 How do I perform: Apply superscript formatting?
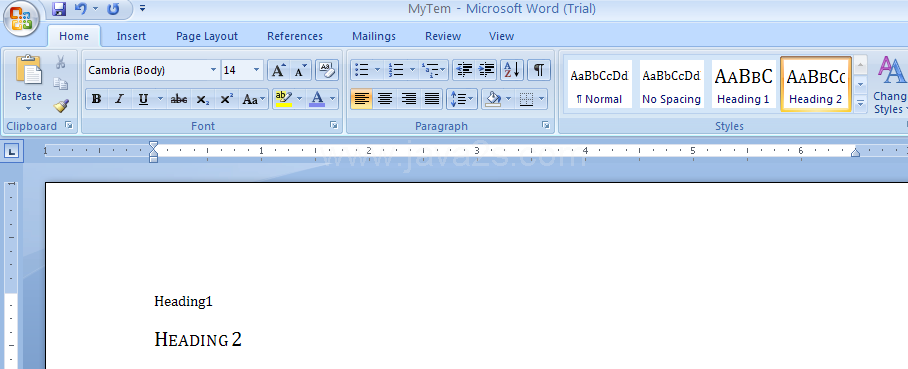click(226, 99)
